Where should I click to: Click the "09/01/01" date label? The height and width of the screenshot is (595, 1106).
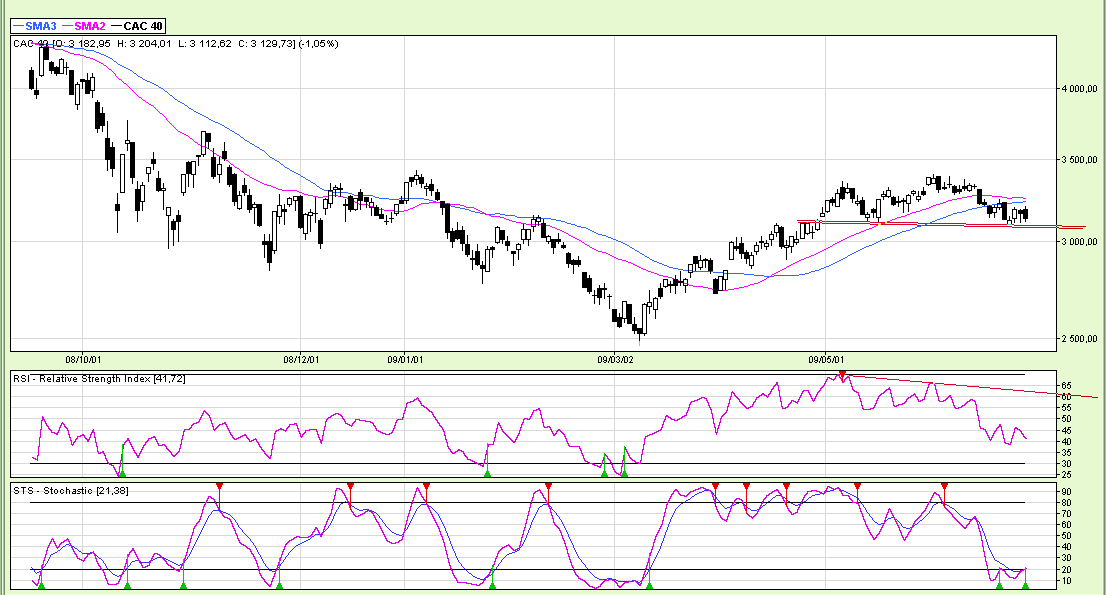(x=405, y=360)
